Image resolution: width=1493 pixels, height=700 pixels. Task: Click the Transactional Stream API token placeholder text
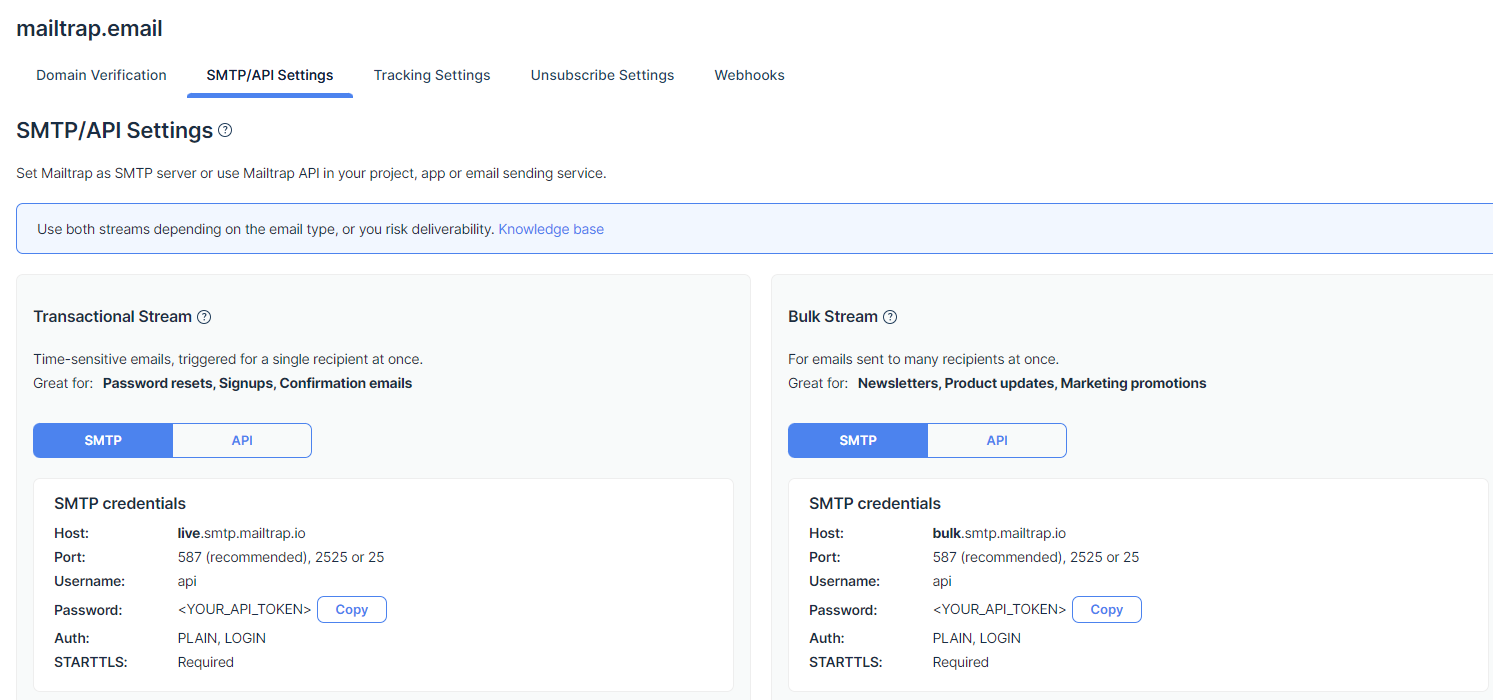[x=244, y=610]
